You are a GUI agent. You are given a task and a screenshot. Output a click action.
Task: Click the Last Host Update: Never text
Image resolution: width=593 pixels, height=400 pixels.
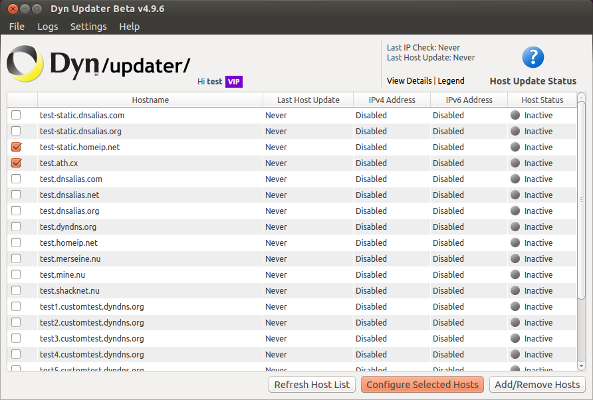(431, 58)
